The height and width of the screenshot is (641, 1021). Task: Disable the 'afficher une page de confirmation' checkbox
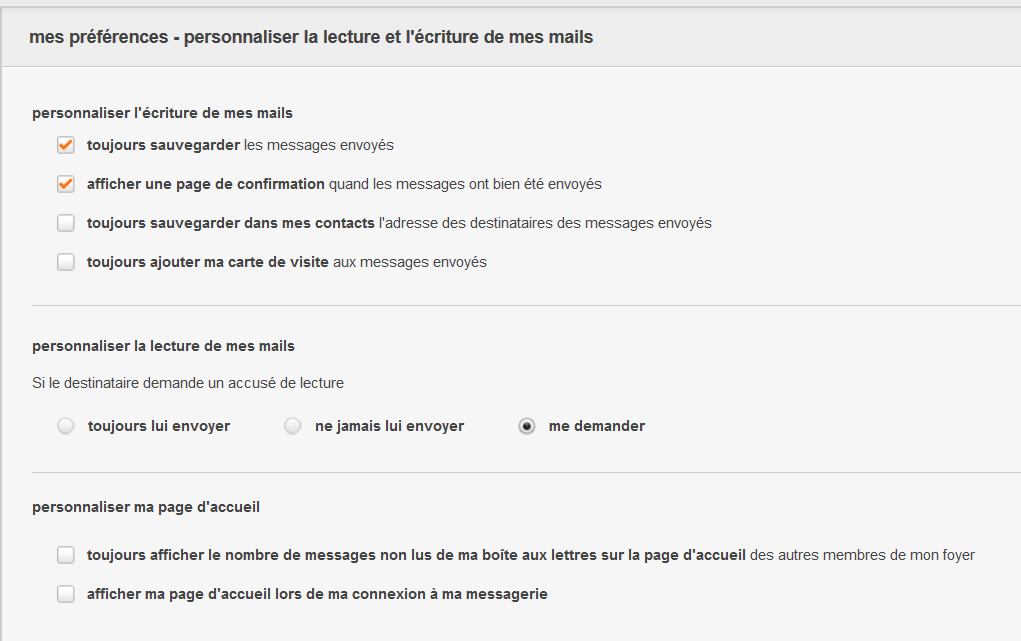pos(66,184)
